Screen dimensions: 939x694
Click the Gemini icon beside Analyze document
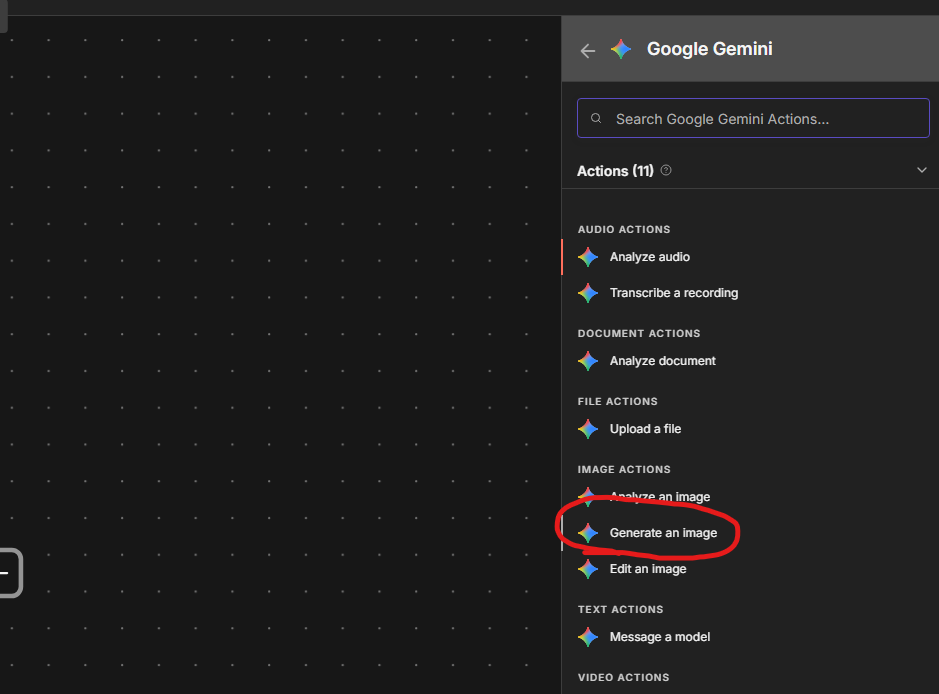pyautogui.click(x=588, y=361)
